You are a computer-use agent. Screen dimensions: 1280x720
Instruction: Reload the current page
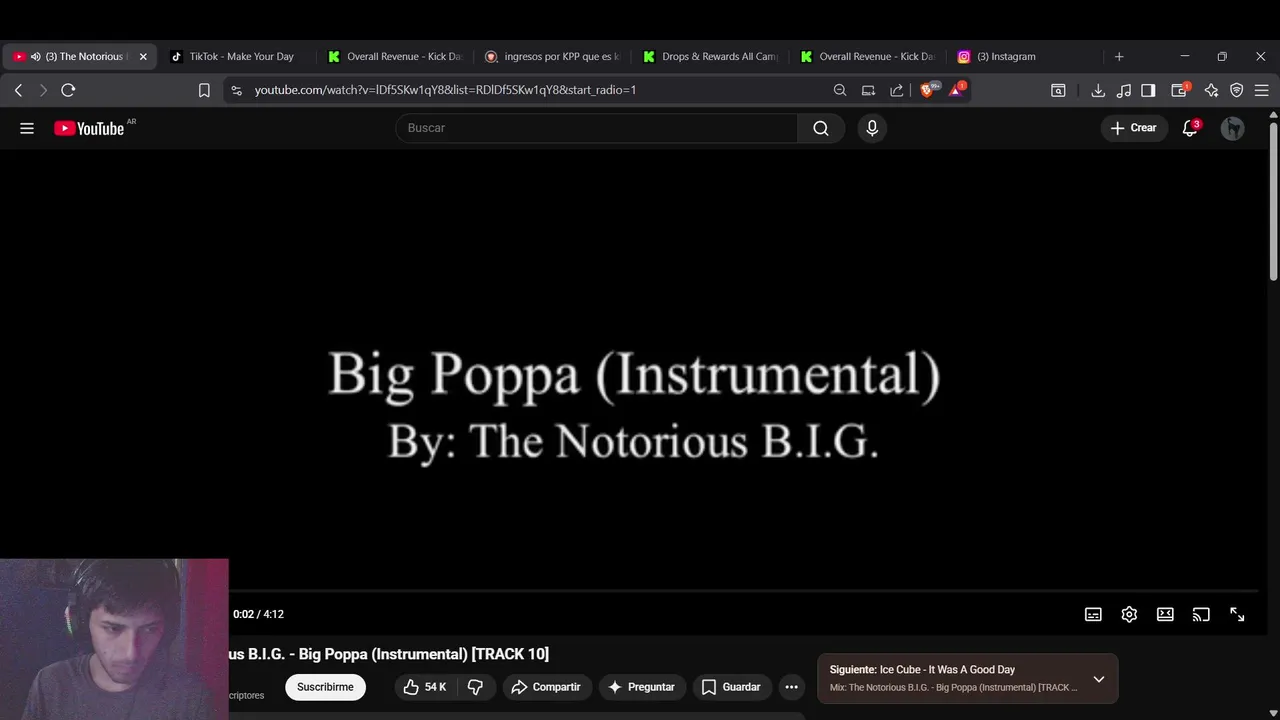(x=68, y=90)
